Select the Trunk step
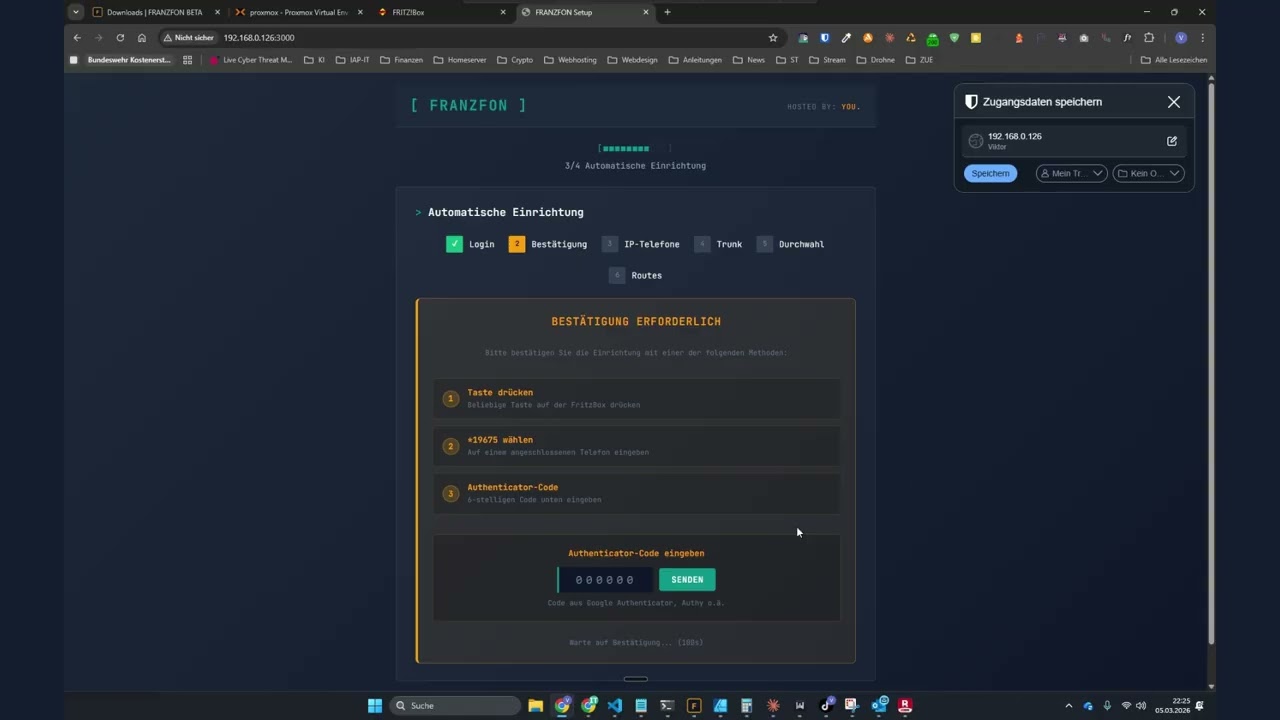This screenshot has width=1280, height=720. pos(718,244)
